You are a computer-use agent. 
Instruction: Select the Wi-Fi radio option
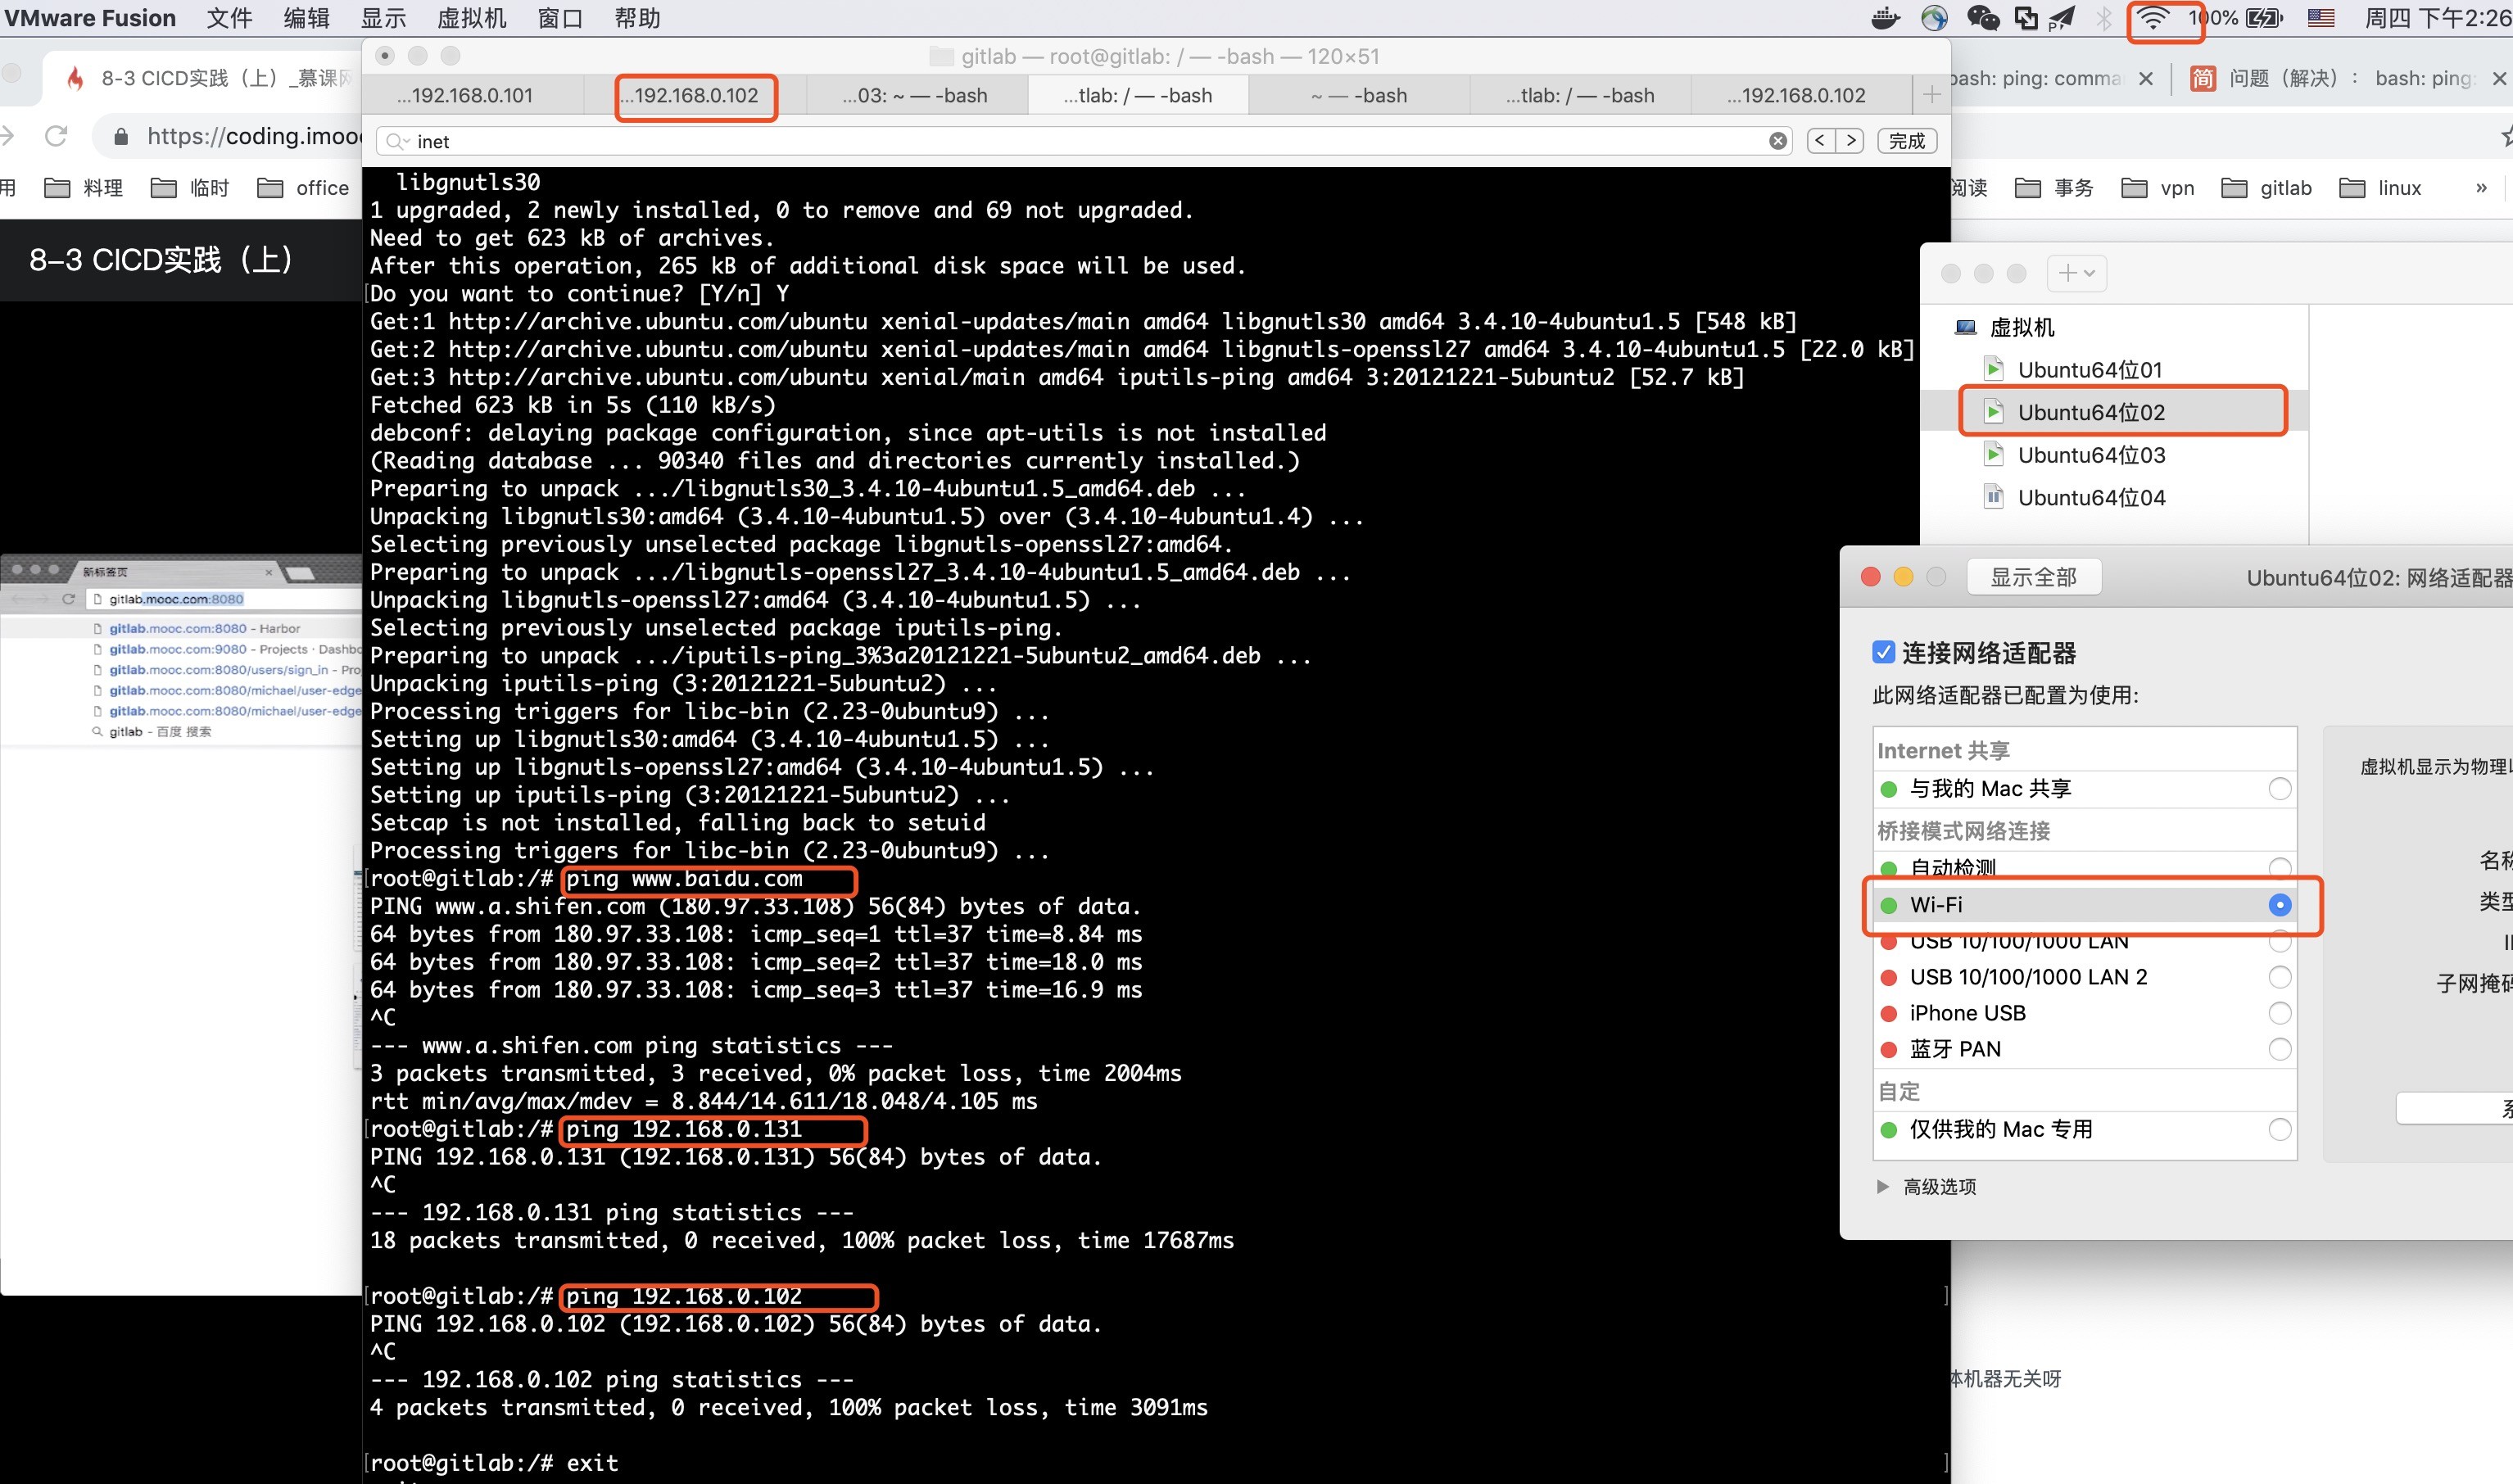click(2279, 905)
